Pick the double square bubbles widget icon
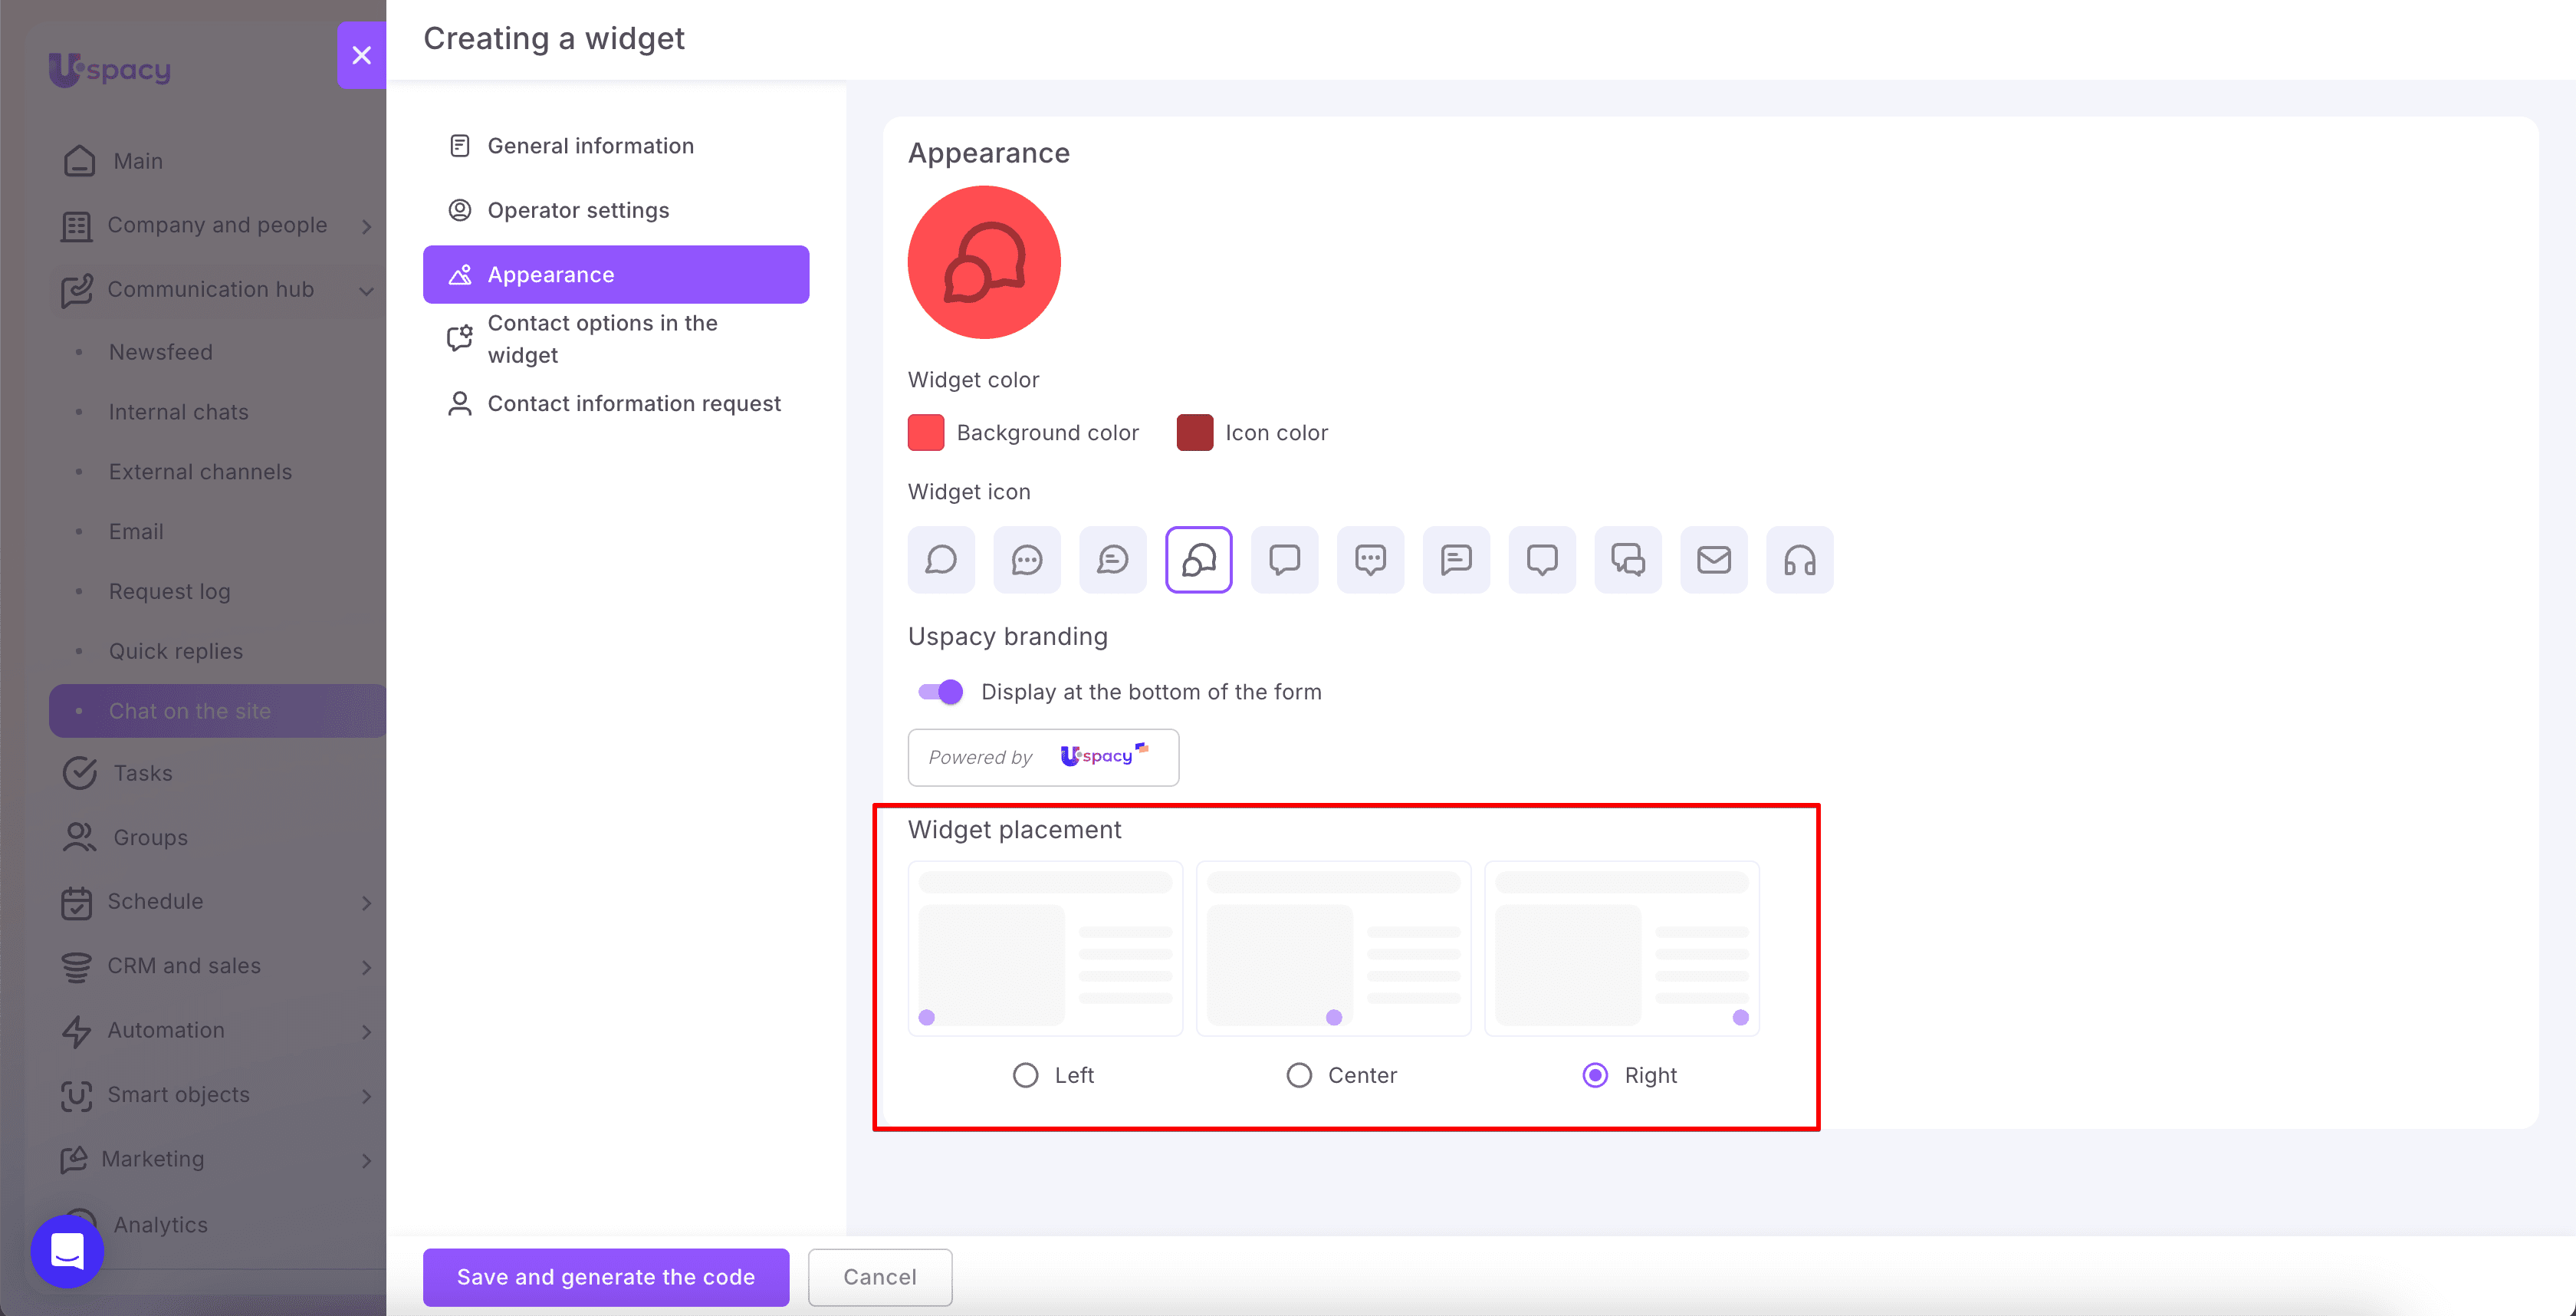The image size is (2576, 1316). 1629,560
